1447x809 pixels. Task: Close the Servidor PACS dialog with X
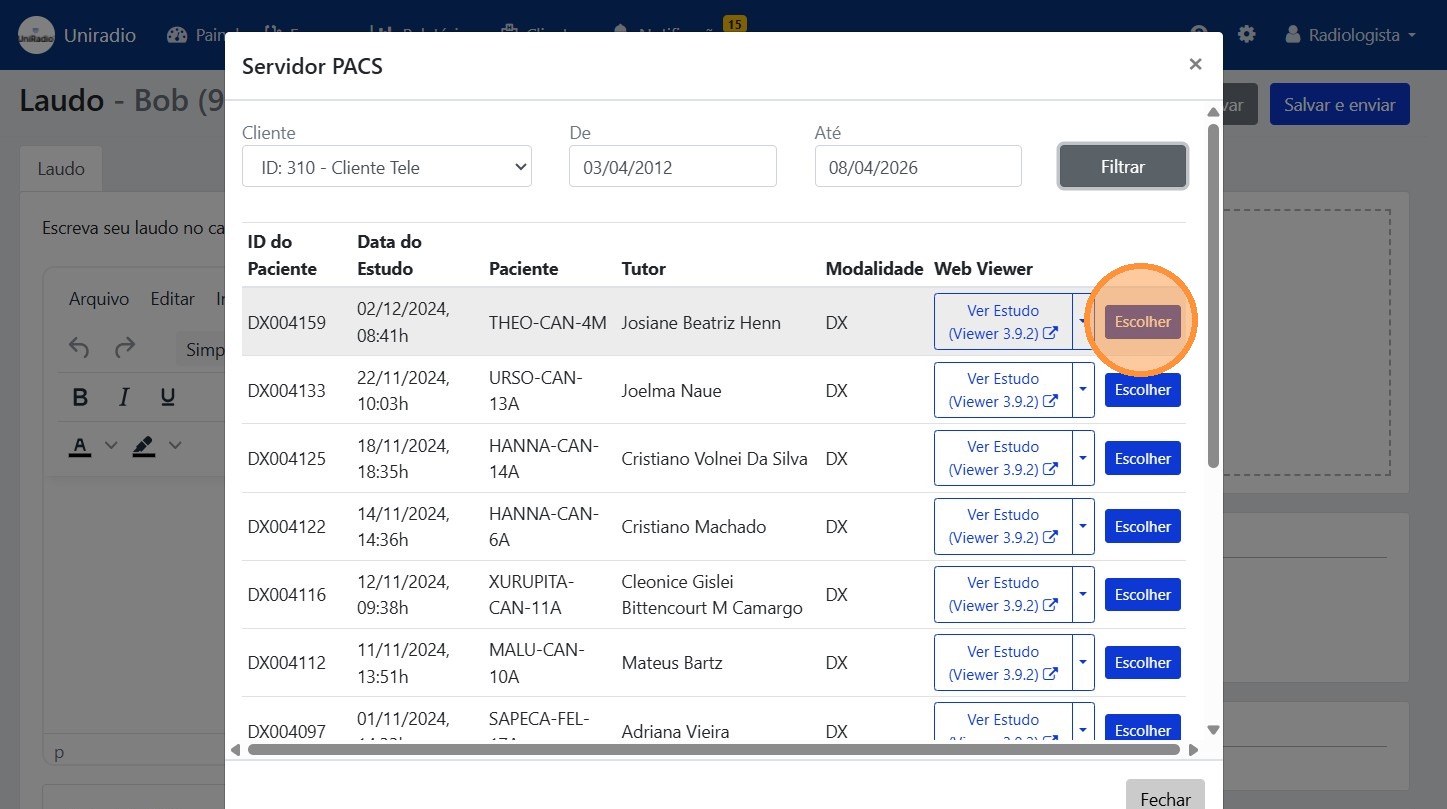(x=1195, y=65)
